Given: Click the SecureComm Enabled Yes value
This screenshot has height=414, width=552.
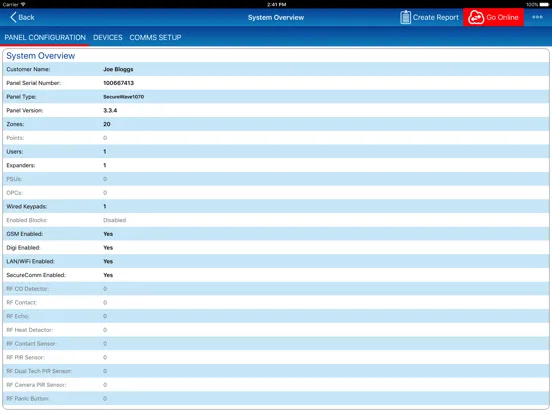Looking at the screenshot, I should (x=108, y=275).
